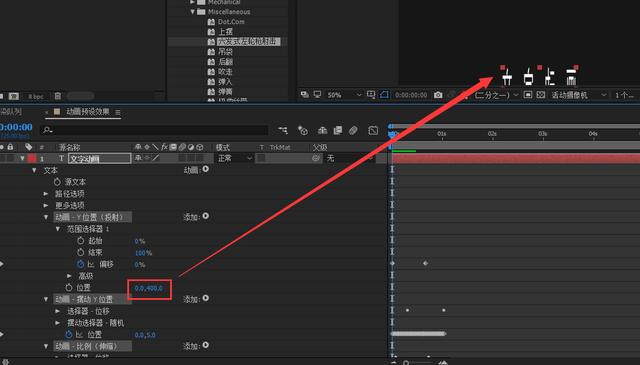640x365 pixels.
Task: Click the TrkMat column header
Action: (x=280, y=147)
